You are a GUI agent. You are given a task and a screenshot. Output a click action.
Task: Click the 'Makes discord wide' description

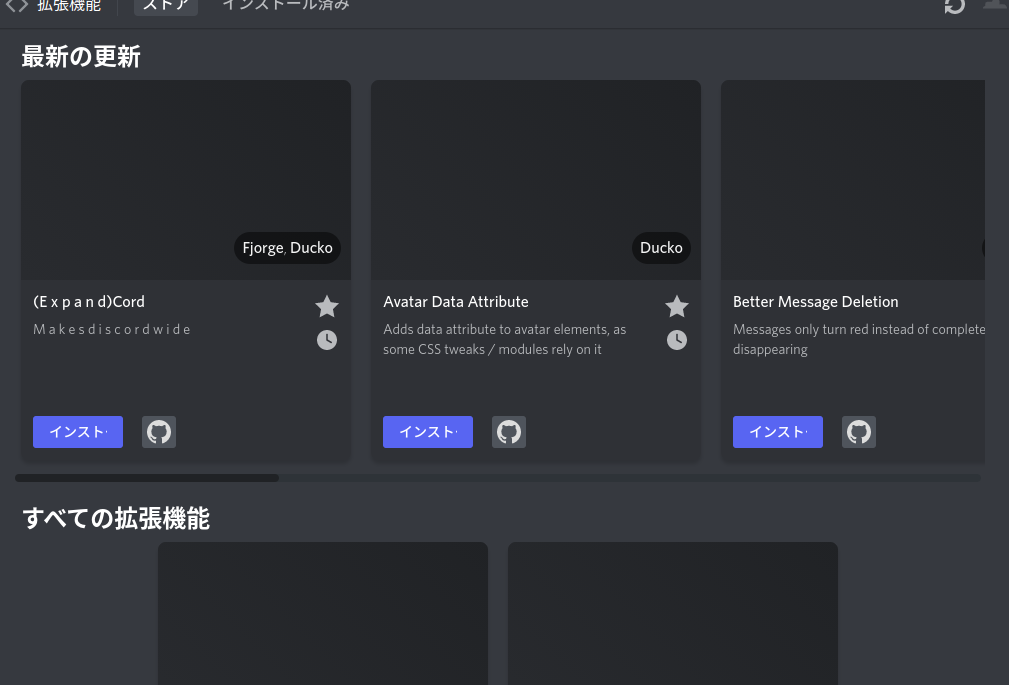coord(112,330)
